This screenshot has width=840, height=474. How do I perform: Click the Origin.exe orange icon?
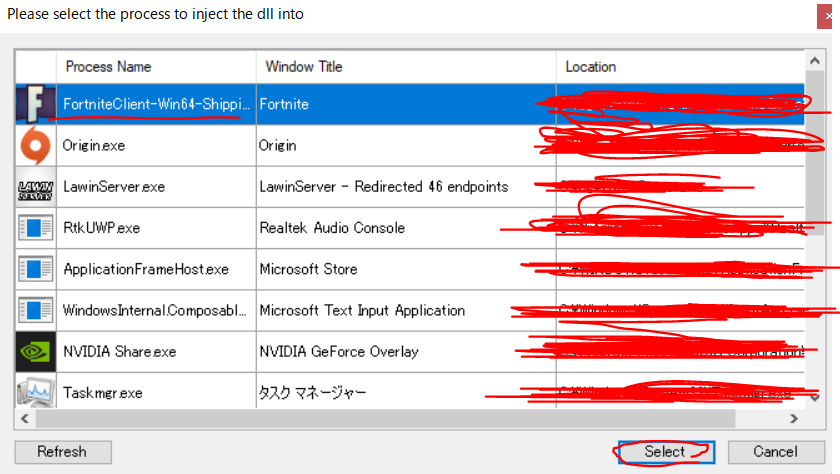[35, 146]
